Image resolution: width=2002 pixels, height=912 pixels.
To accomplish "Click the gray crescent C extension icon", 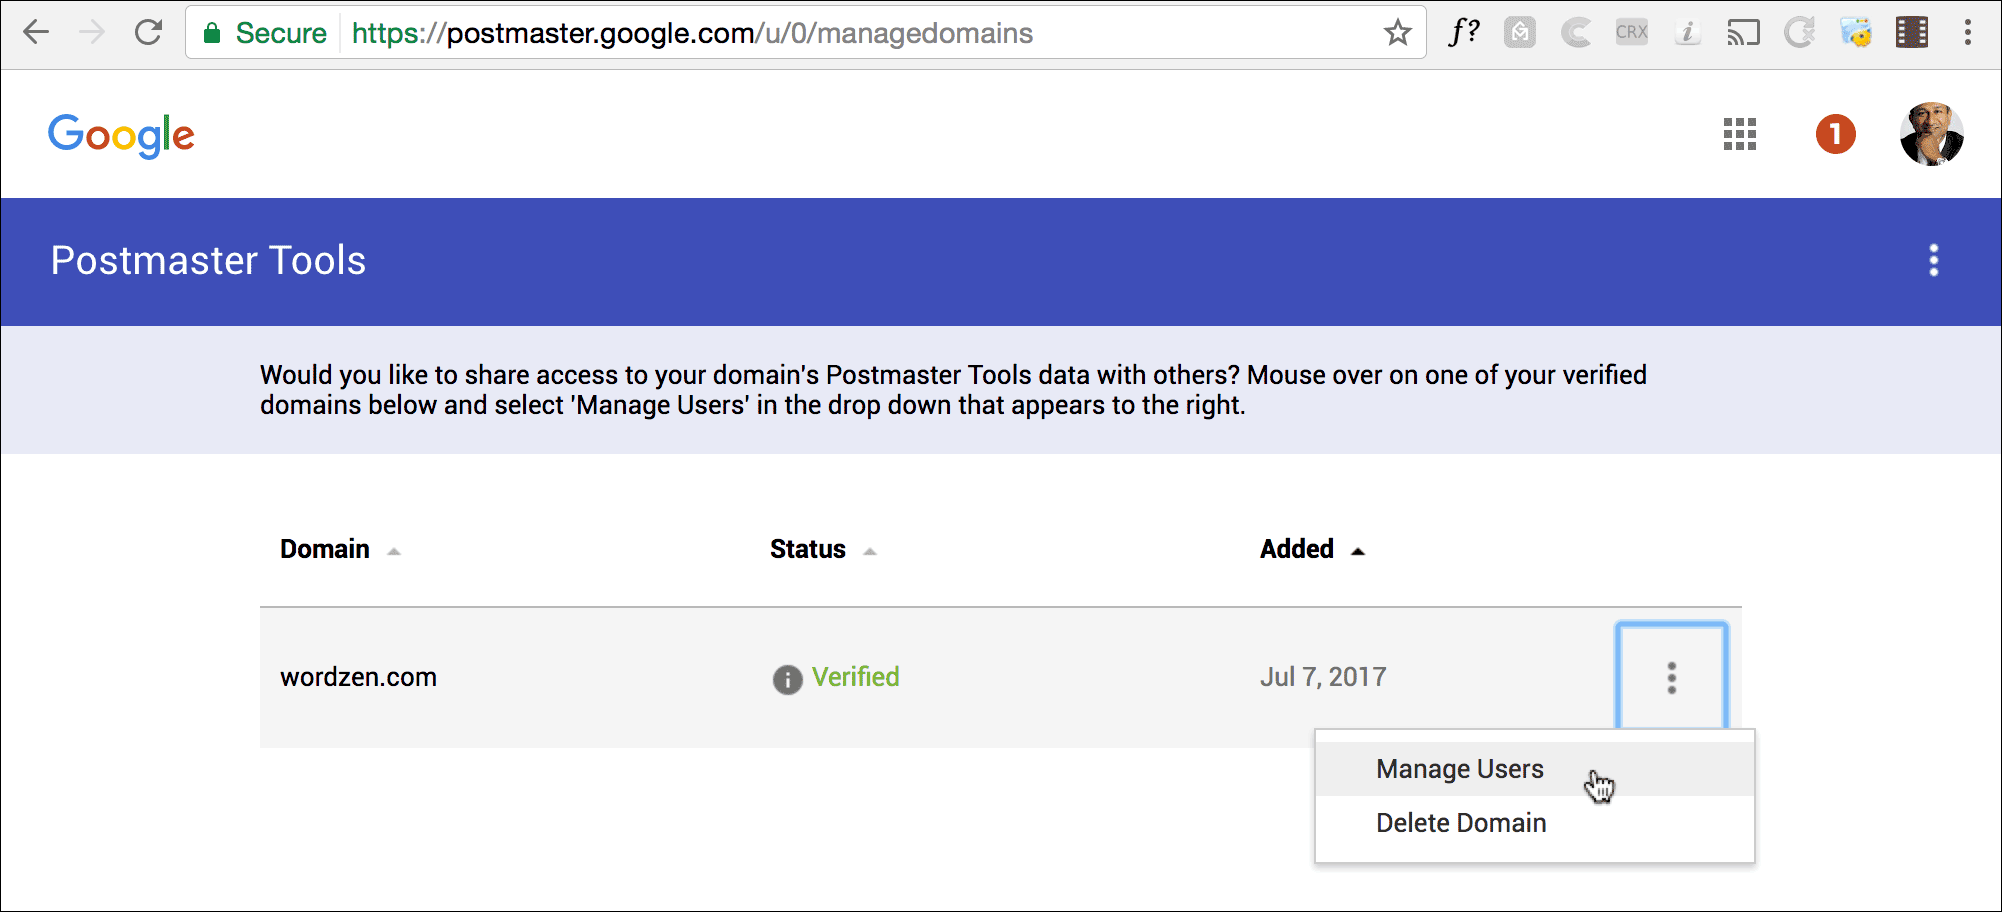I will [1576, 33].
